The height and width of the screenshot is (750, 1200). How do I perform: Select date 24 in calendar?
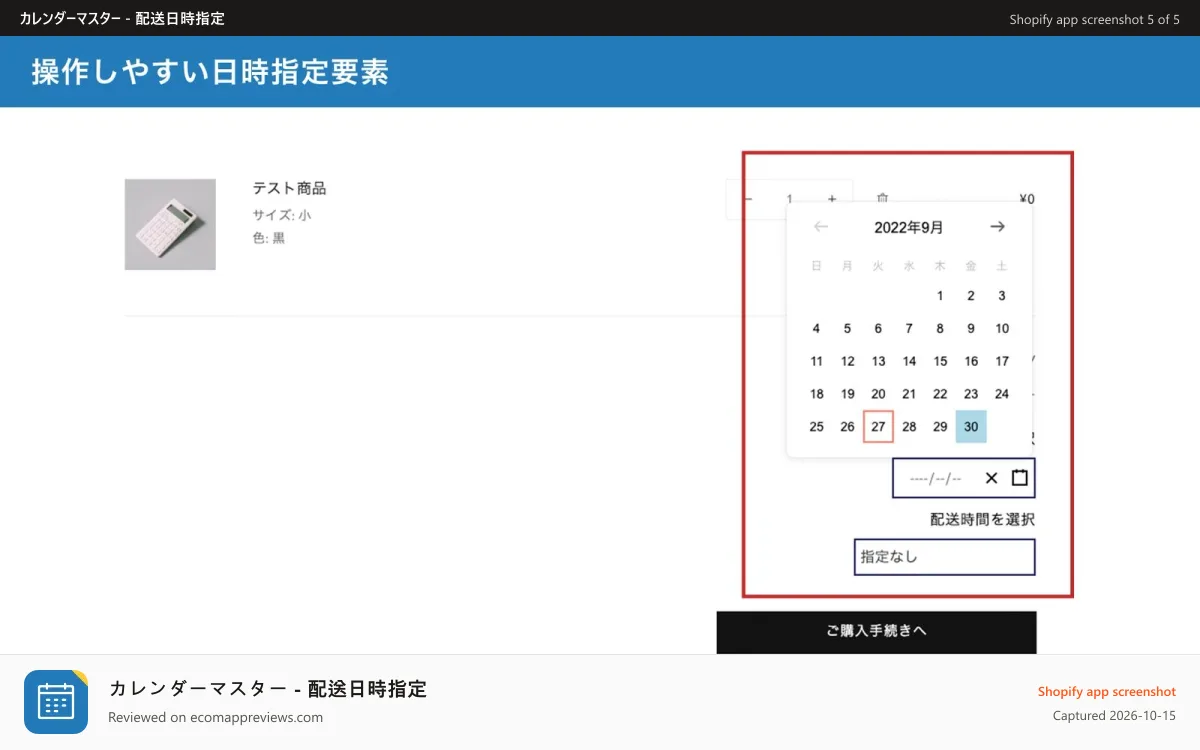[1002, 394]
